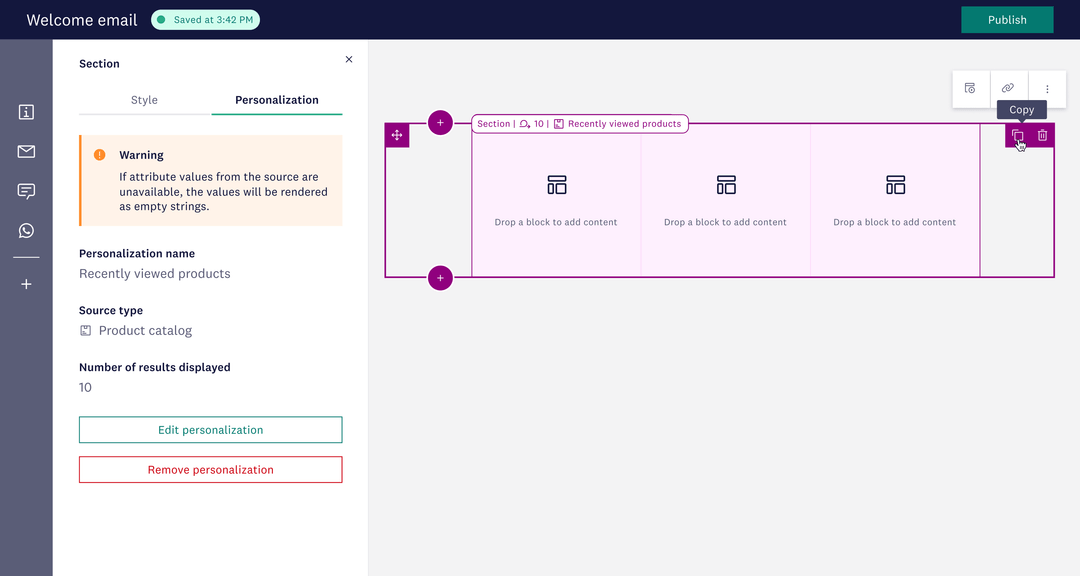The width and height of the screenshot is (1080, 576).
Task: Grab the section drag handle icon
Action: tap(397, 134)
